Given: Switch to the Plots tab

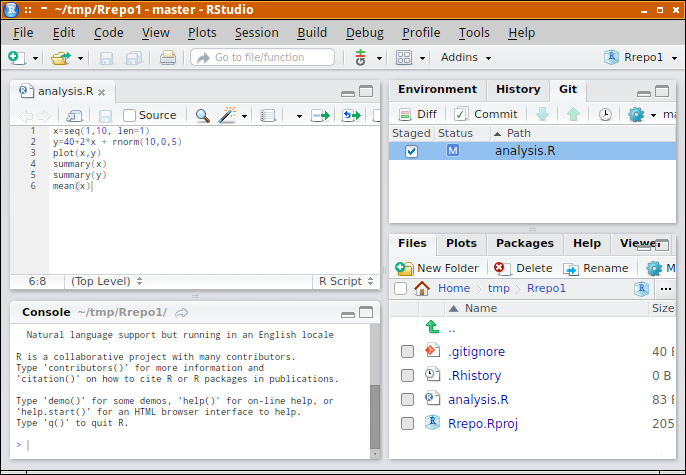Looking at the screenshot, I should [461, 244].
